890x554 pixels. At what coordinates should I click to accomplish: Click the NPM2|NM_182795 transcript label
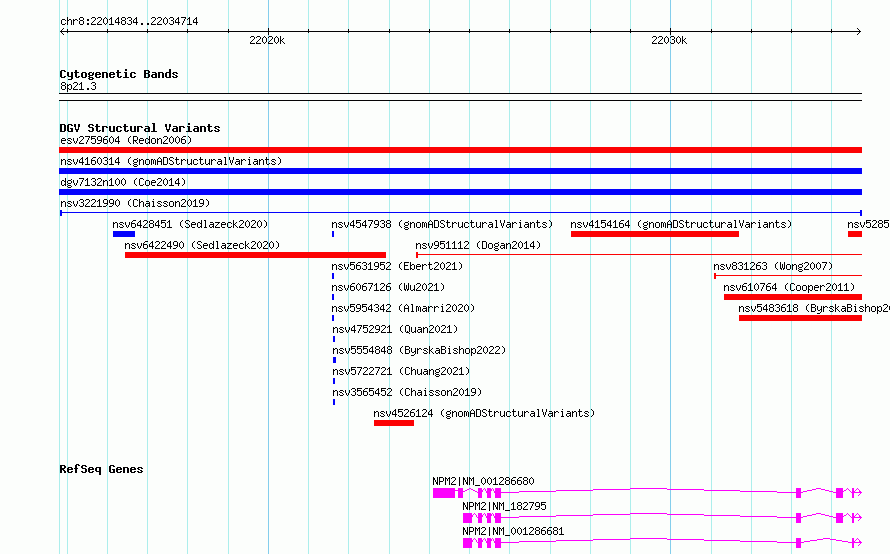coord(504,506)
